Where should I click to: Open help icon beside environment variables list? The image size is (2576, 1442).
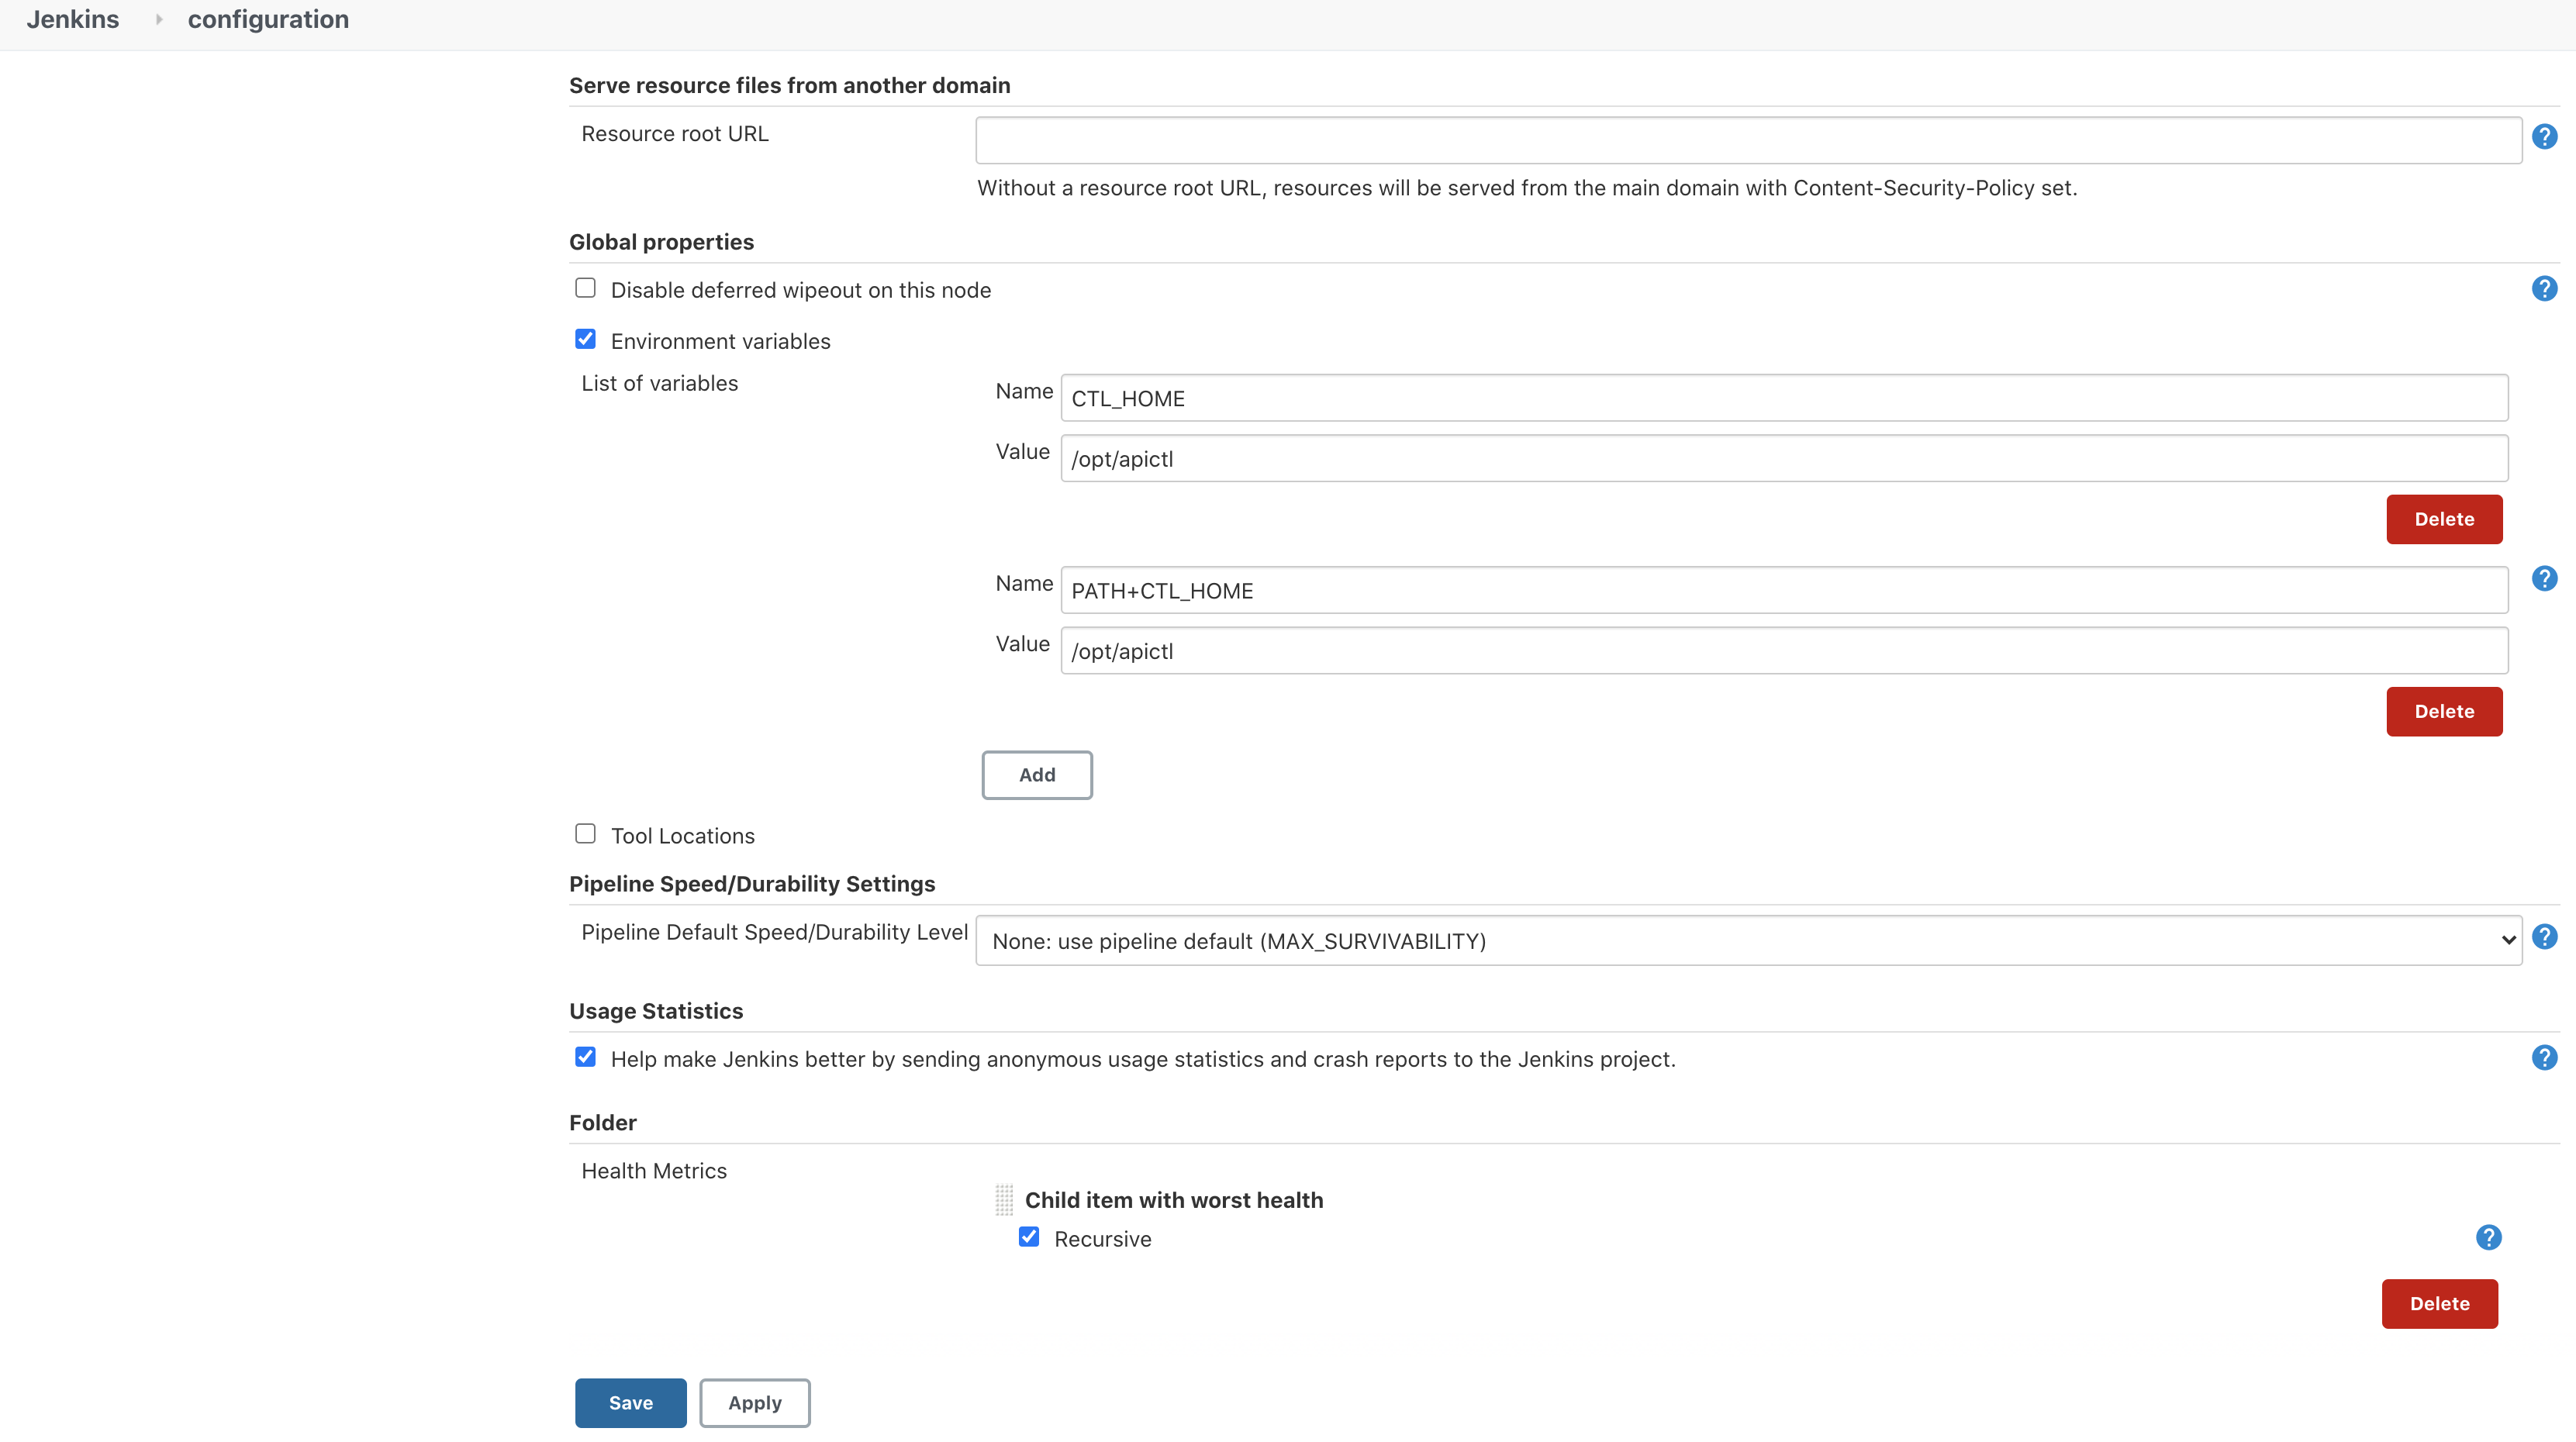(2544, 579)
